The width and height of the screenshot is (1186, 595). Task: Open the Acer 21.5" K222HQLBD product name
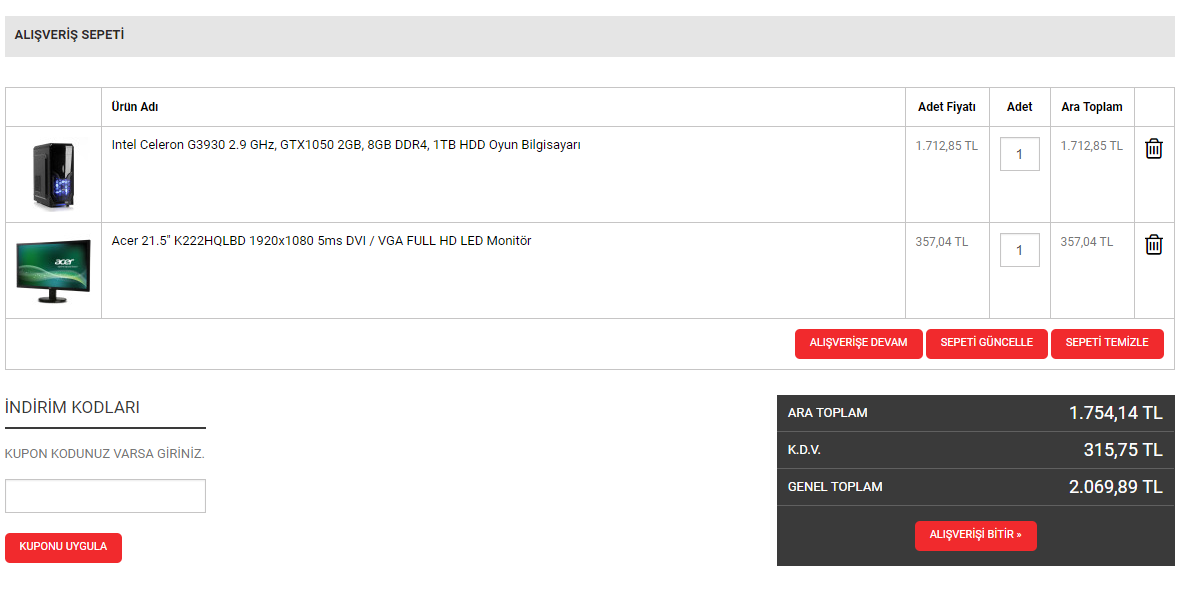click(321, 241)
